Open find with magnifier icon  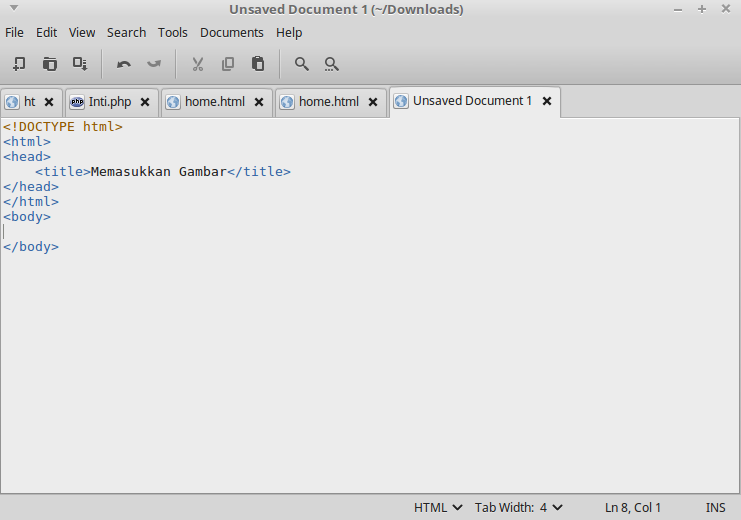302,64
